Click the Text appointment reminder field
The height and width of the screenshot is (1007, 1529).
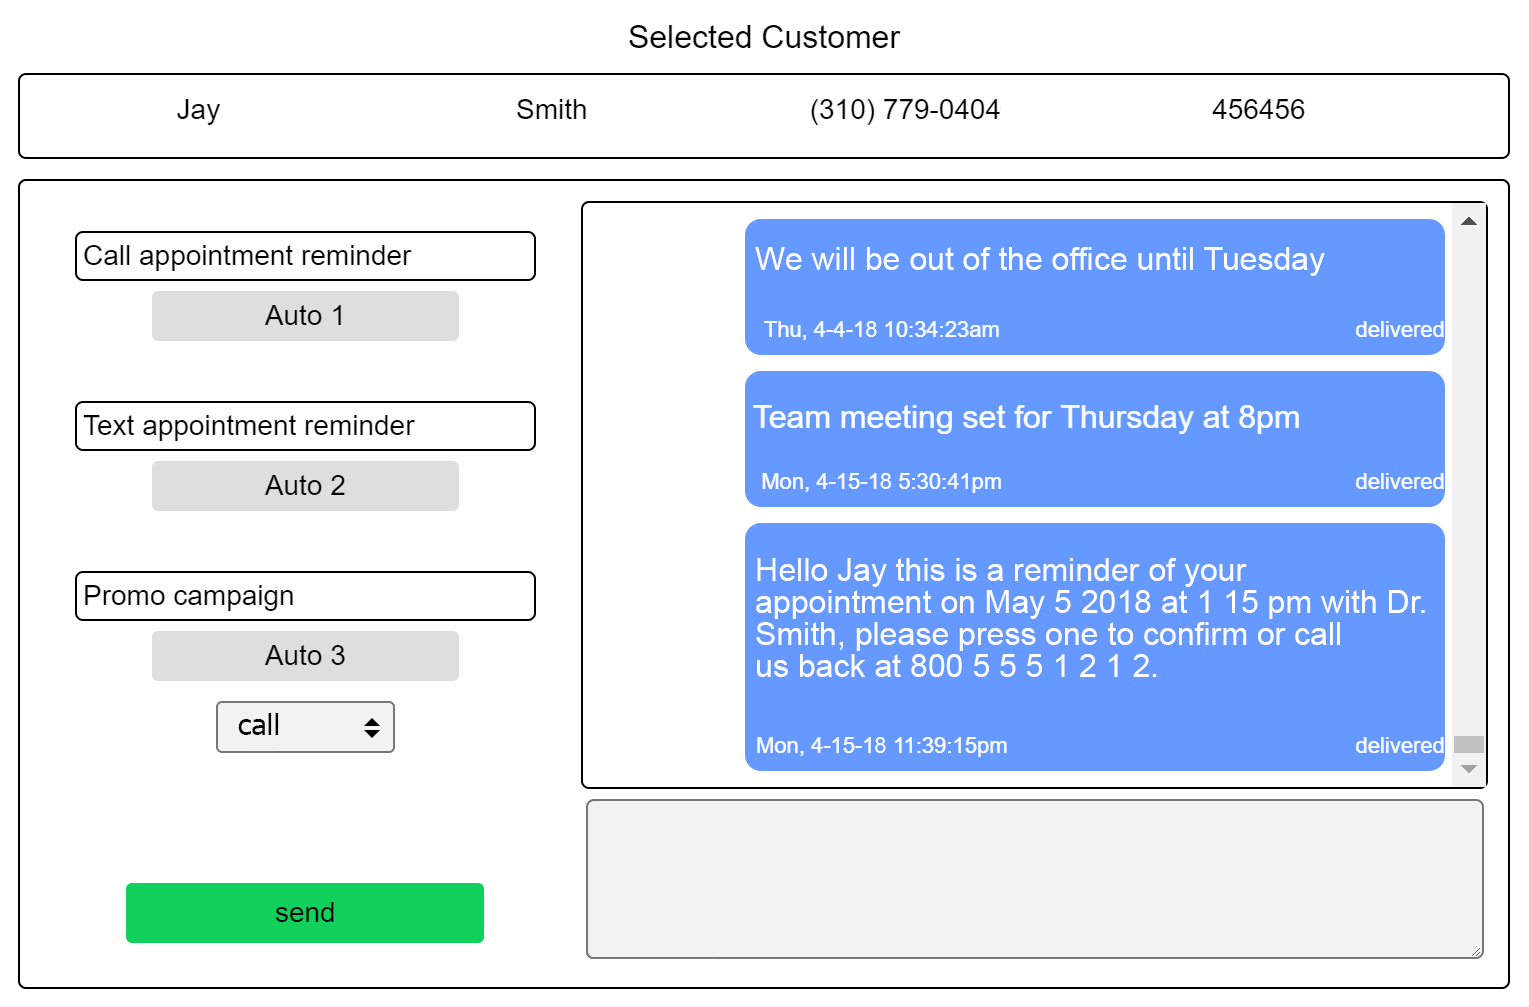[x=305, y=426]
